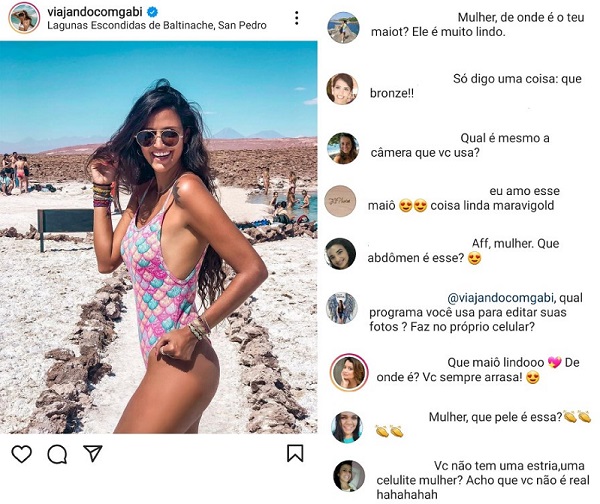Image resolution: width=600 pixels, height=504 pixels.
Task: Open the three-dot post options menu
Action: pyautogui.click(x=296, y=18)
